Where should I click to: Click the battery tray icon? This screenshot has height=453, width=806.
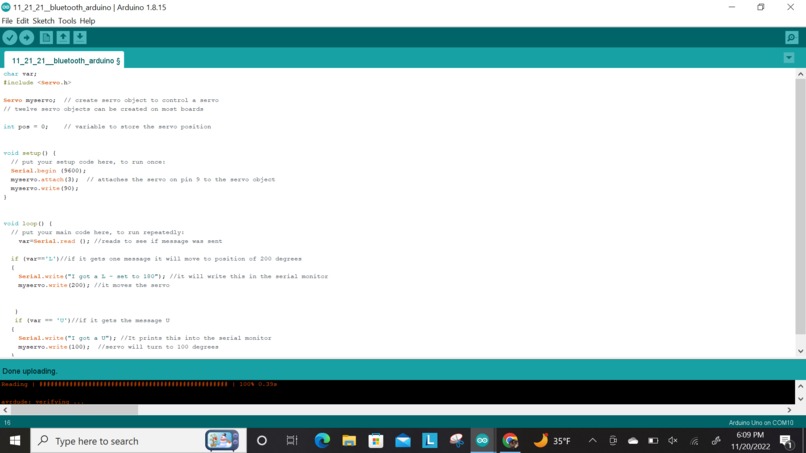(x=653, y=441)
